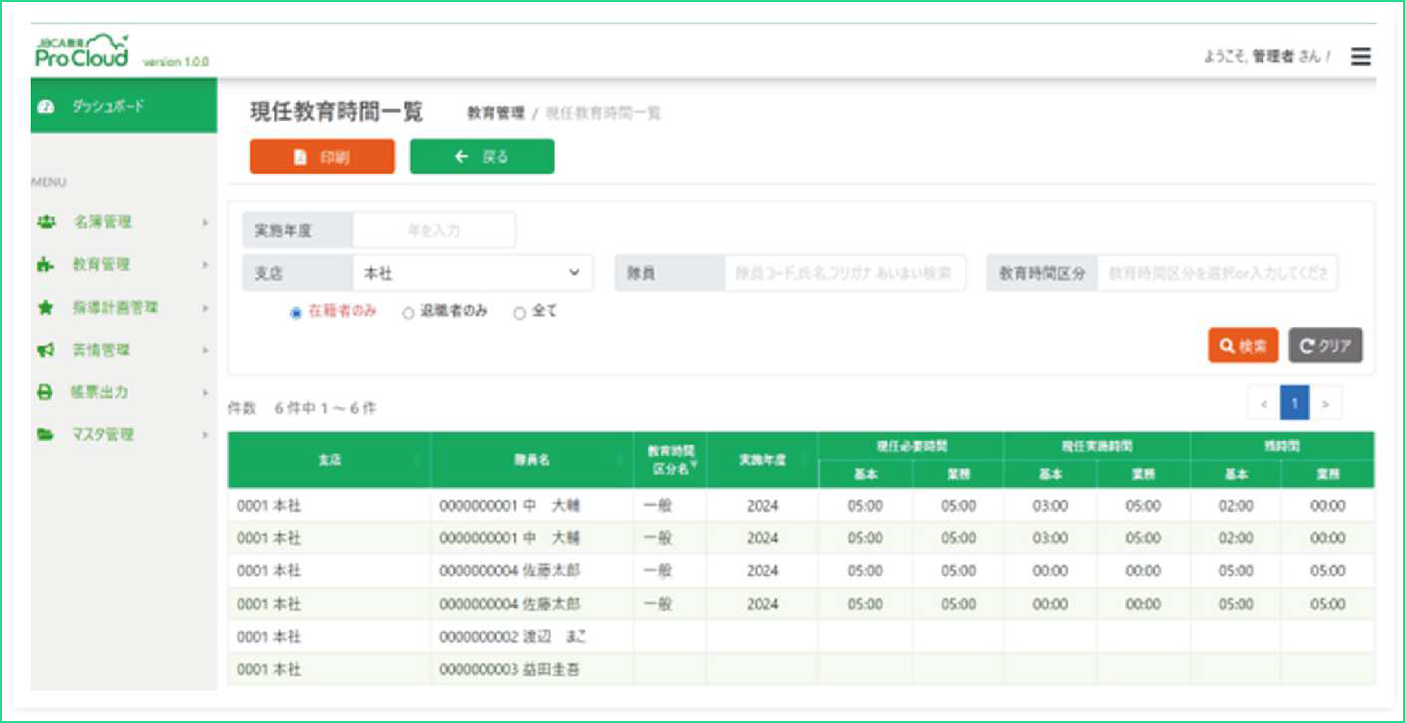Click the 実施年度 year input field
The height and width of the screenshot is (723, 1405).
pyautogui.click(x=434, y=230)
